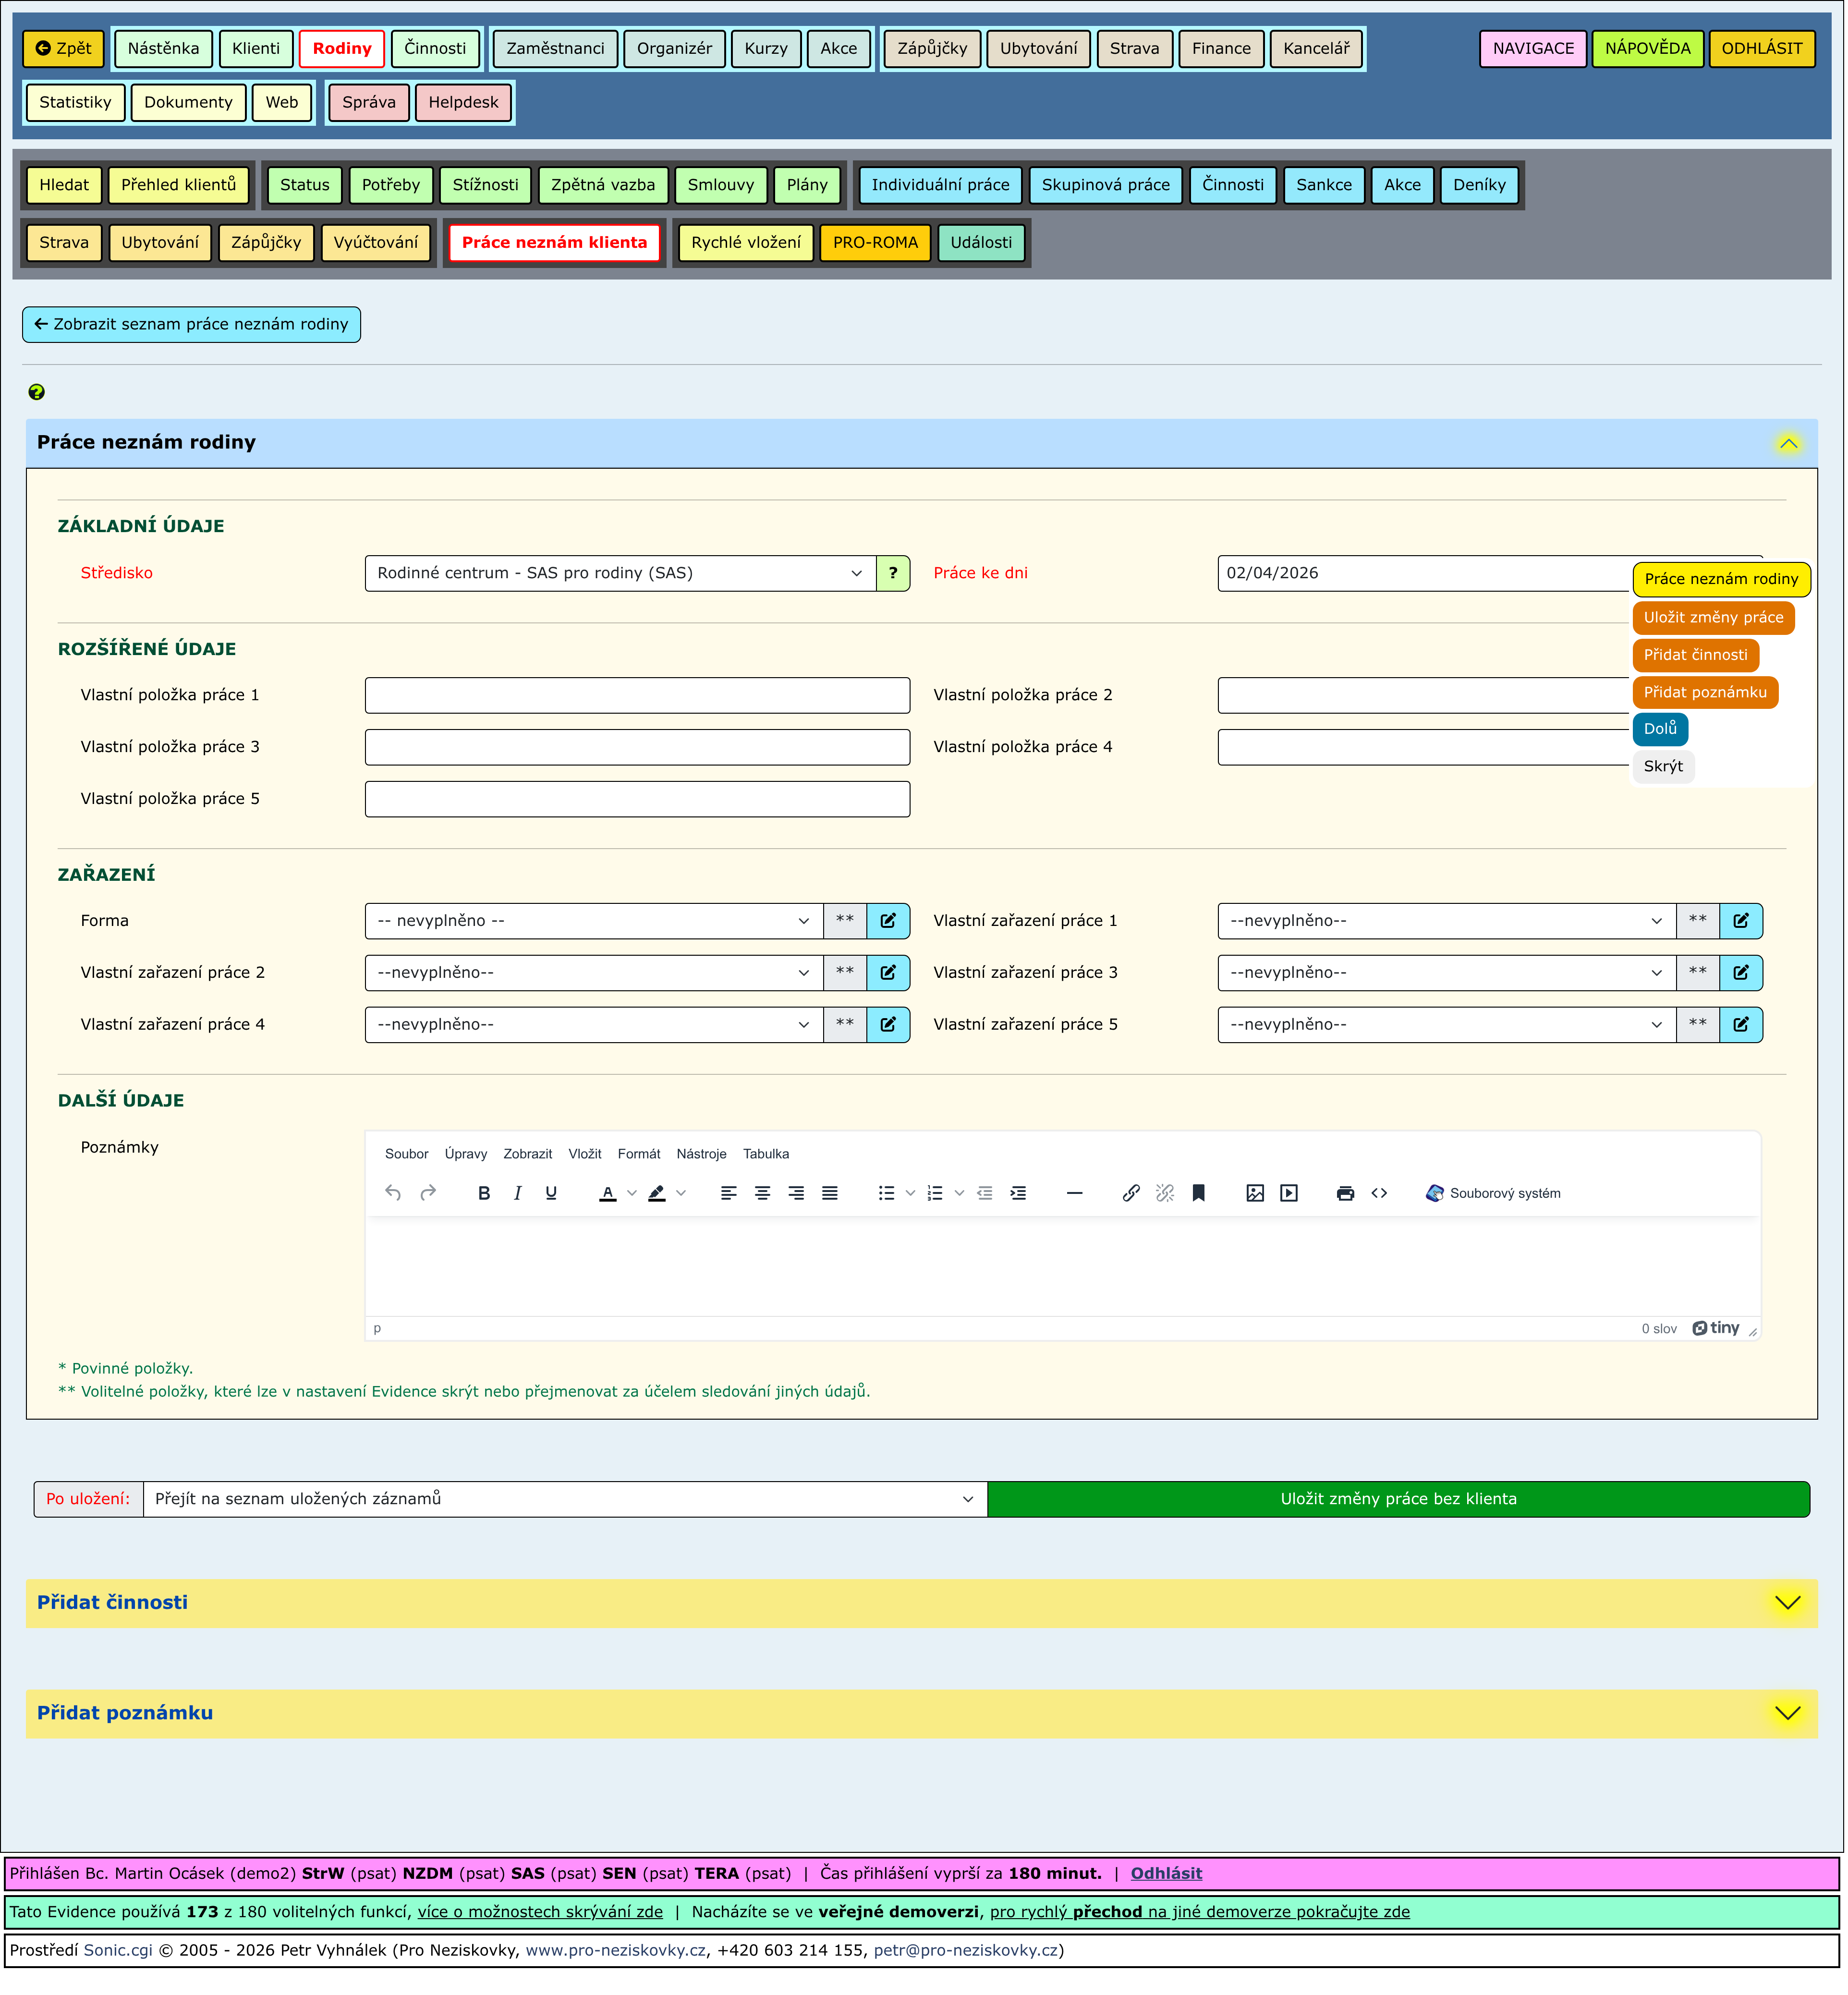1848x1995 pixels.
Task: Click Uložit změny práce bez klienta
Action: (1398, 1499)
